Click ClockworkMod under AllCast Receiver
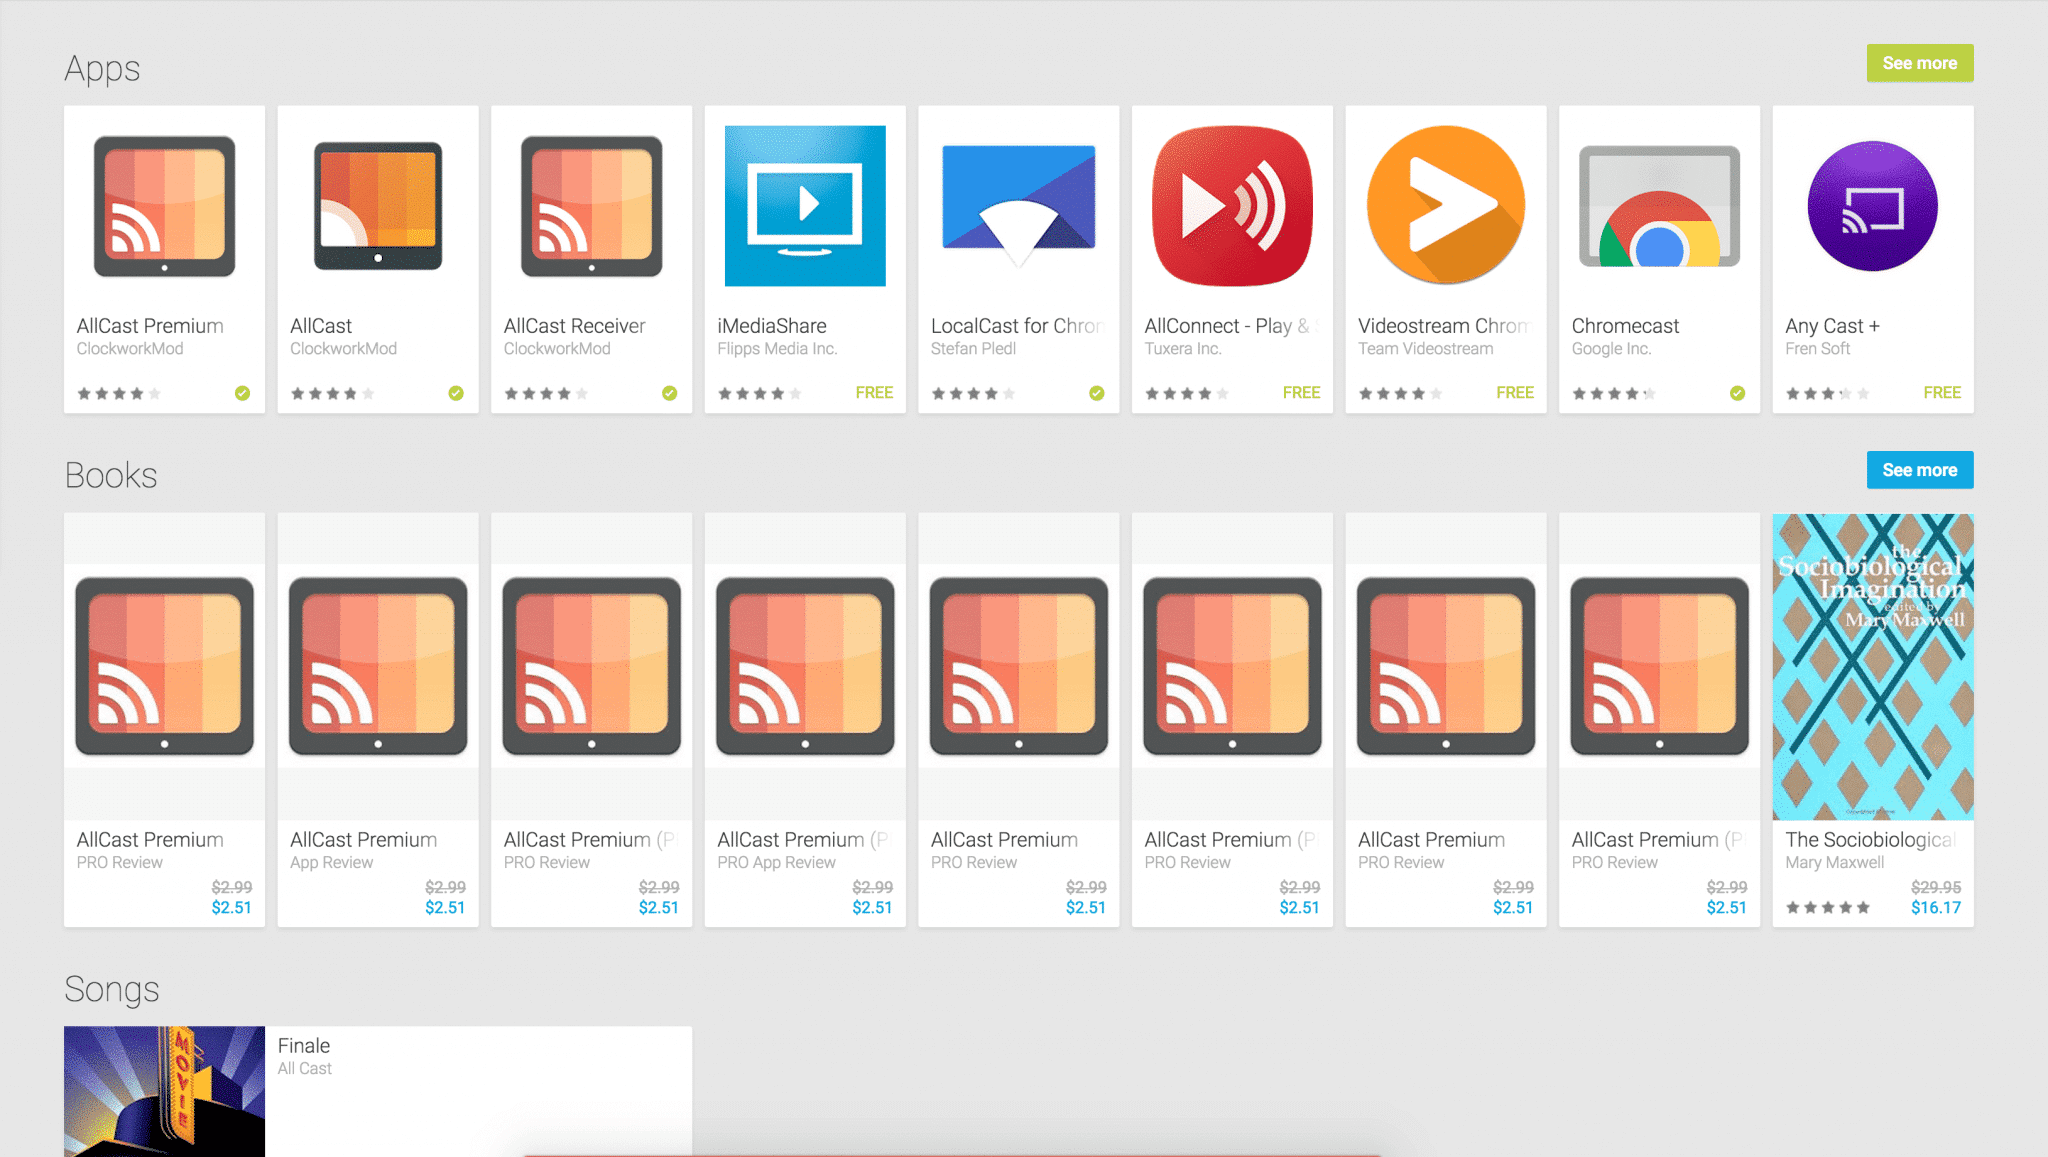 click(557, 349)
